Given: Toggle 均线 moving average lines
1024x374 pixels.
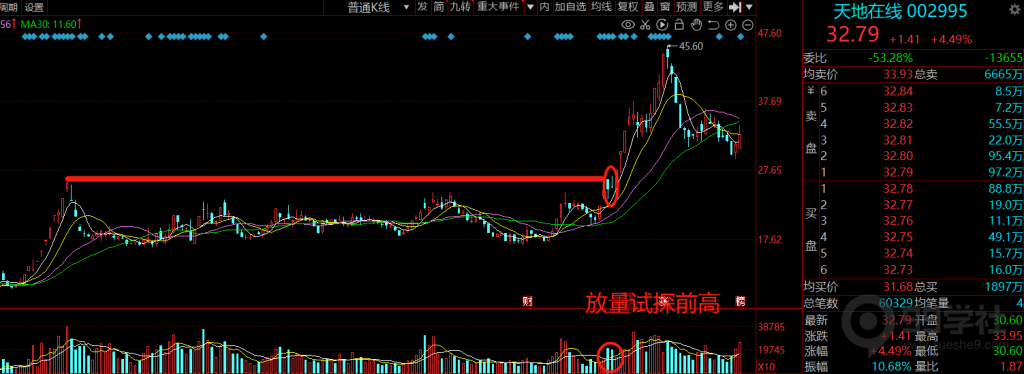Looking at the screenshot, I should 601,7.
